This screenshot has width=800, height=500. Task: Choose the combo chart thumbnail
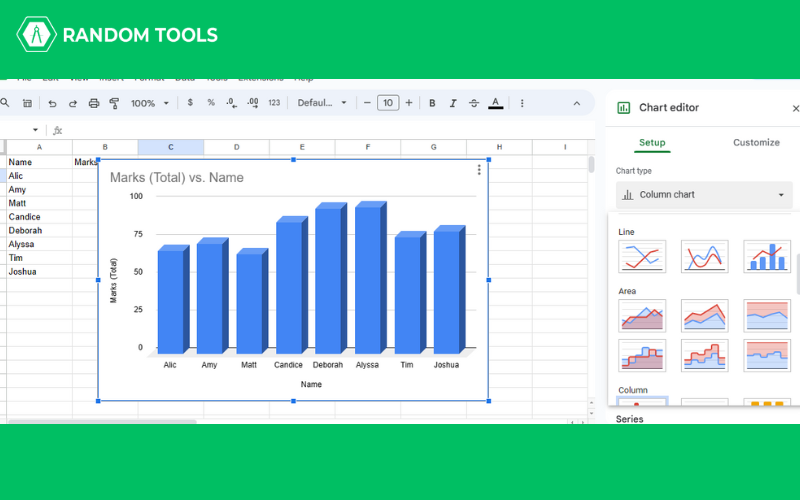click(x=767, y=257)
